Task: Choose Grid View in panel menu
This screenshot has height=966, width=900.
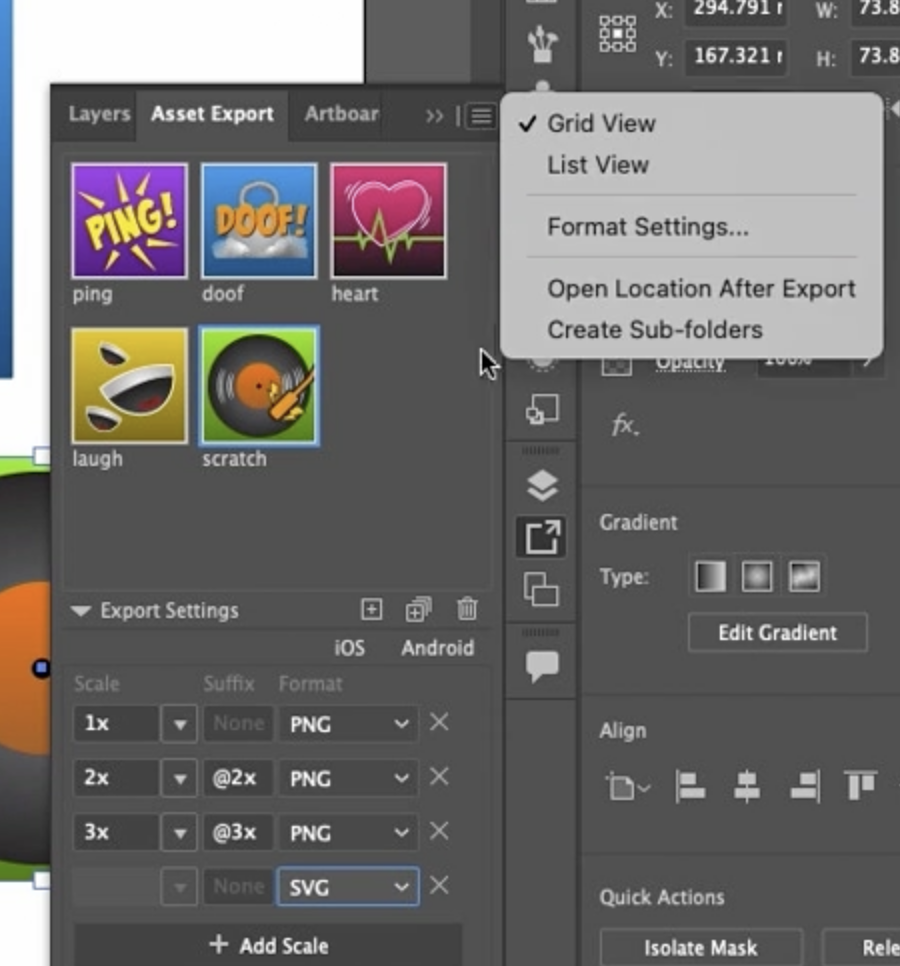Action: 601,124
